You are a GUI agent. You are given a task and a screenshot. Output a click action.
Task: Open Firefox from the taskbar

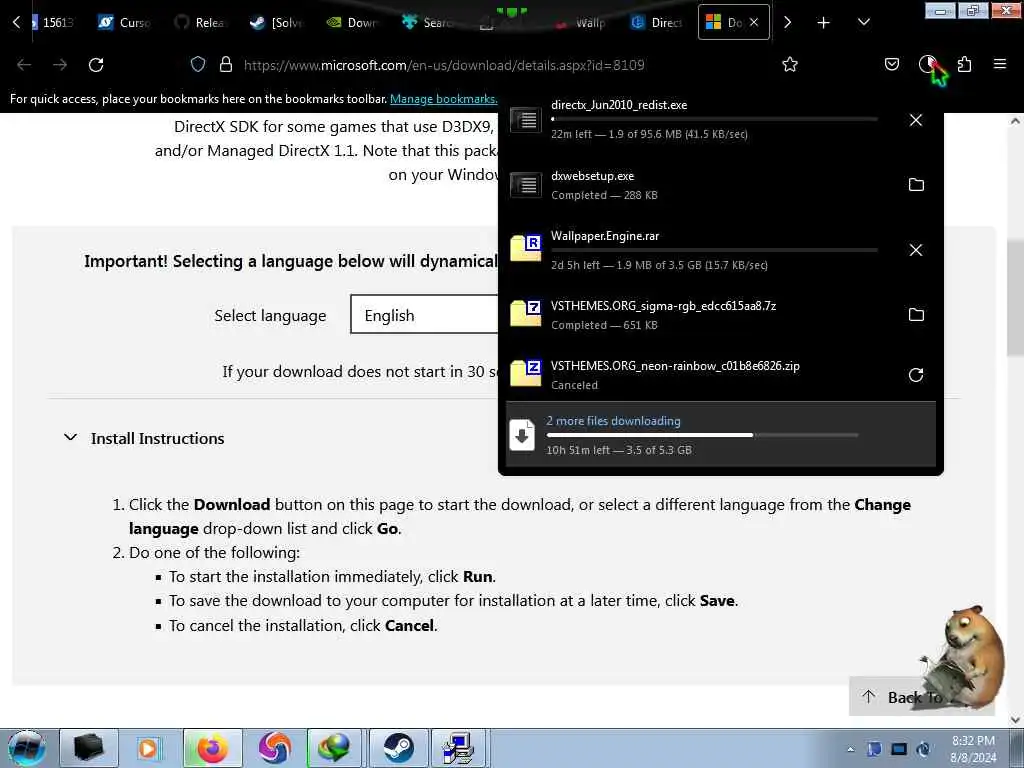(212, 748)
